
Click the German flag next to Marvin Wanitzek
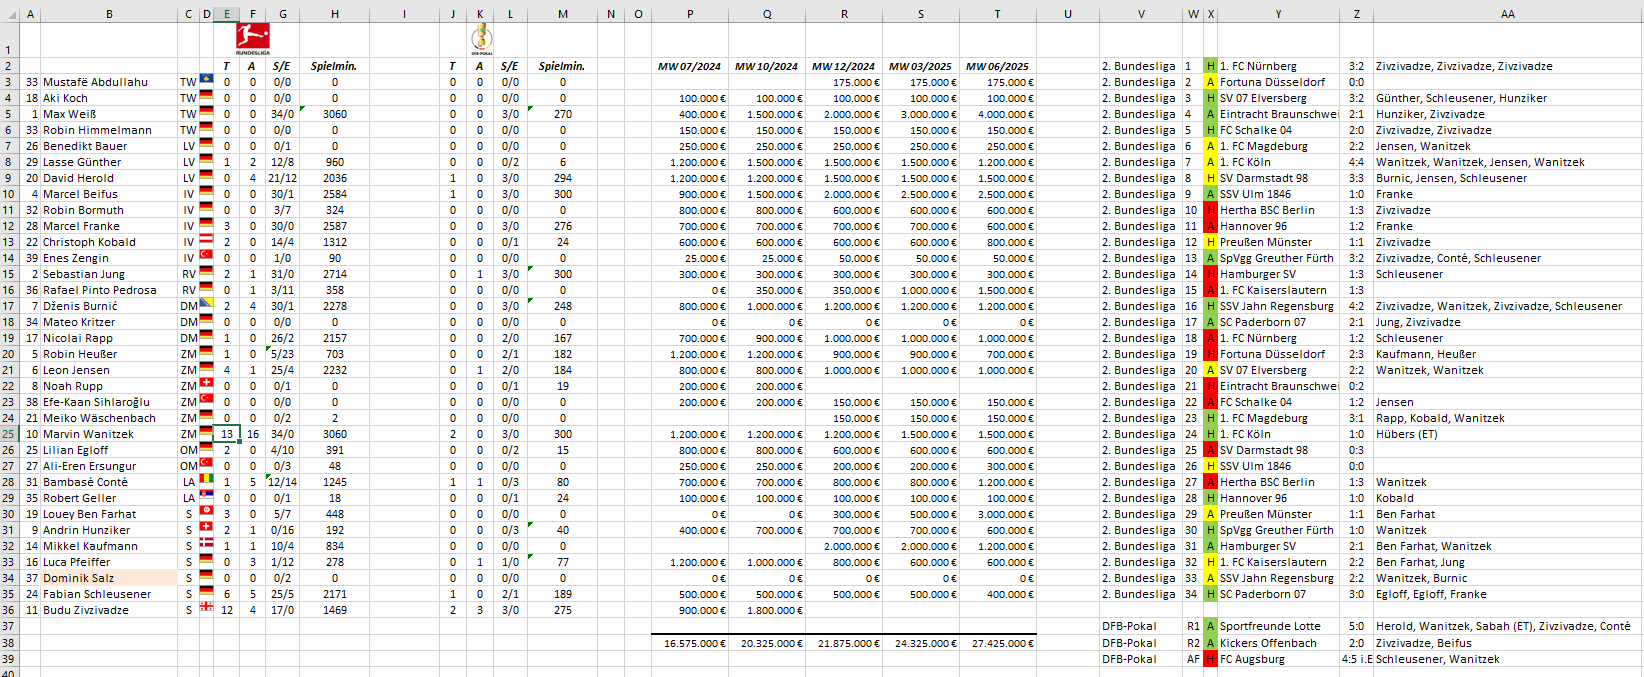click(206, 432)
